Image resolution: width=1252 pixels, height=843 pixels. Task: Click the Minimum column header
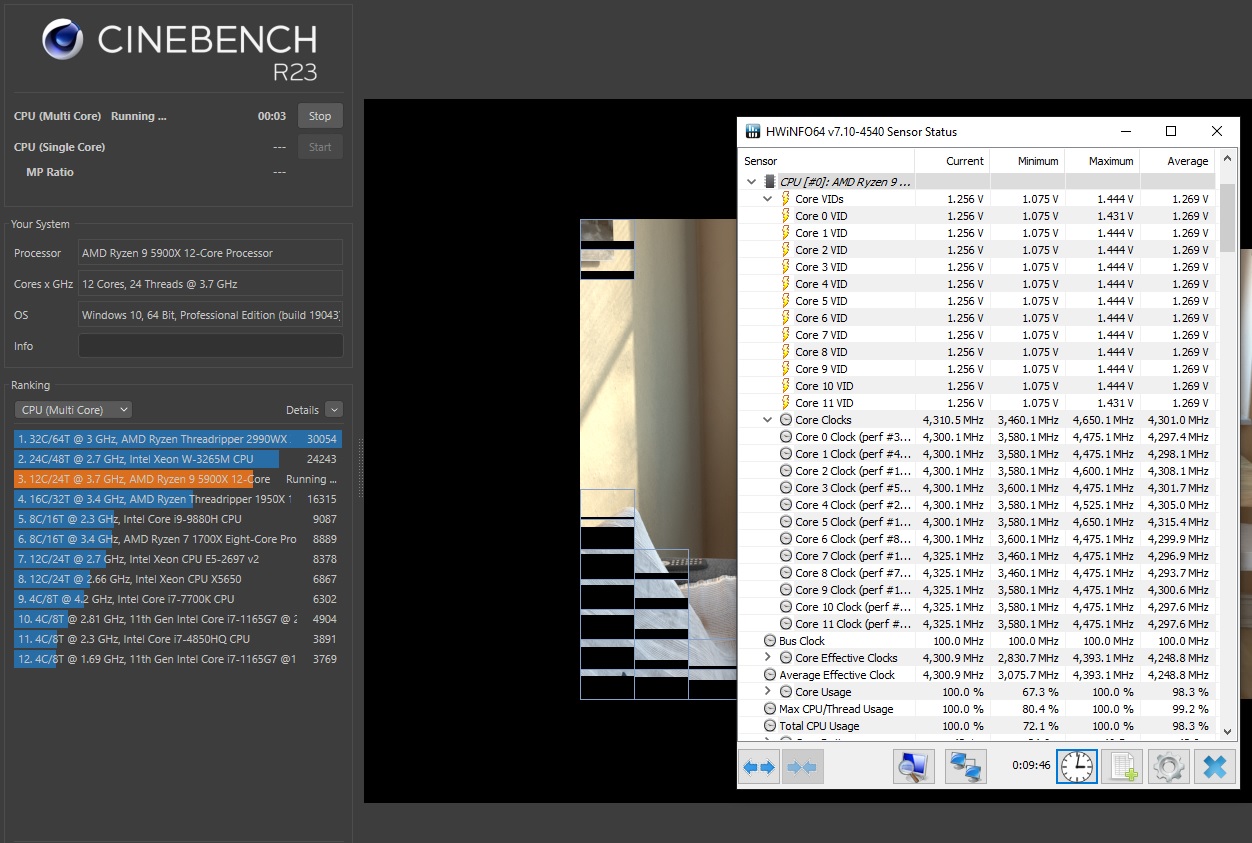click(1027, 161)
